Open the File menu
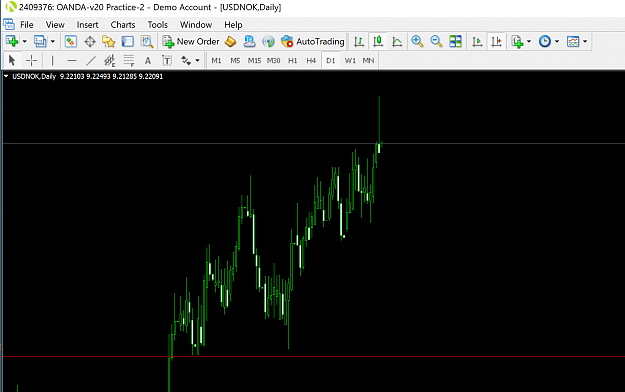Viewport: 625px width, 392px height. point(27,25)
